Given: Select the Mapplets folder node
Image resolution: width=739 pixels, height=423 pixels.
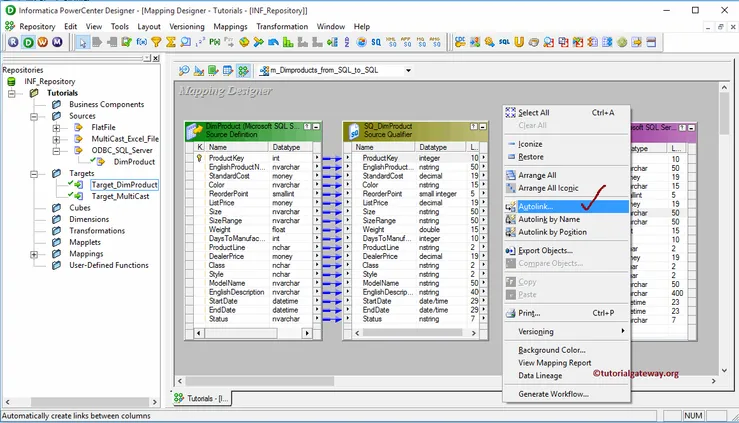Looking at the screenshot, I should click(85, 242).
